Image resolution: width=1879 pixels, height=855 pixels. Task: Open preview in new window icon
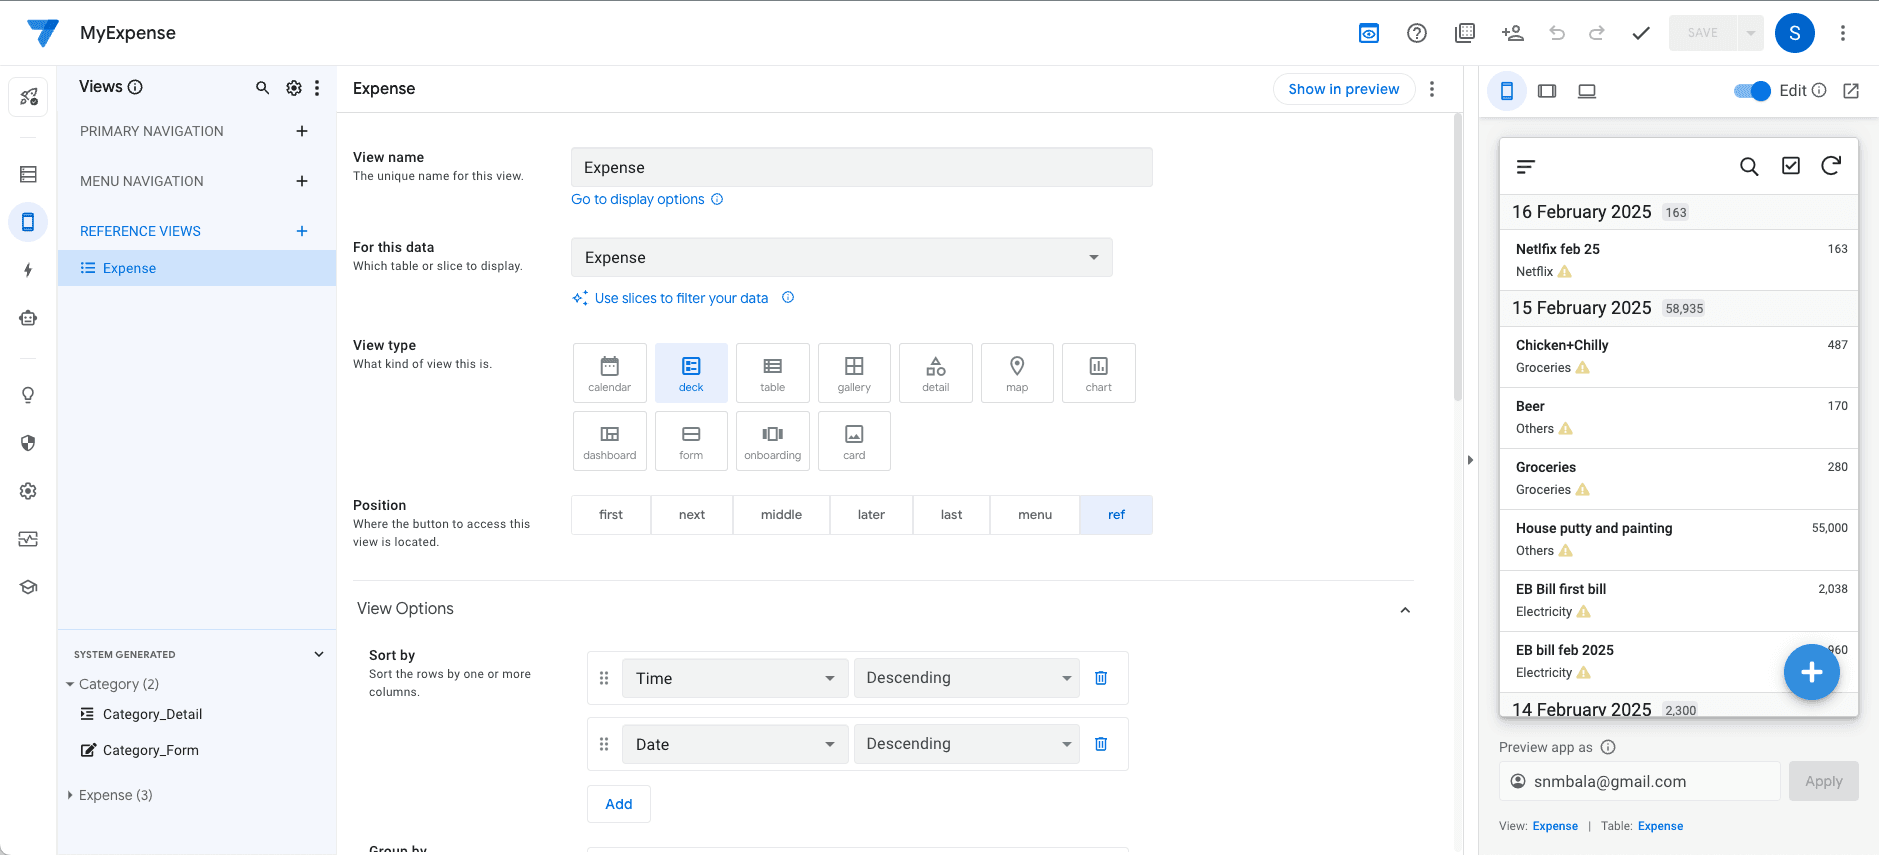tap(1851, 91)
